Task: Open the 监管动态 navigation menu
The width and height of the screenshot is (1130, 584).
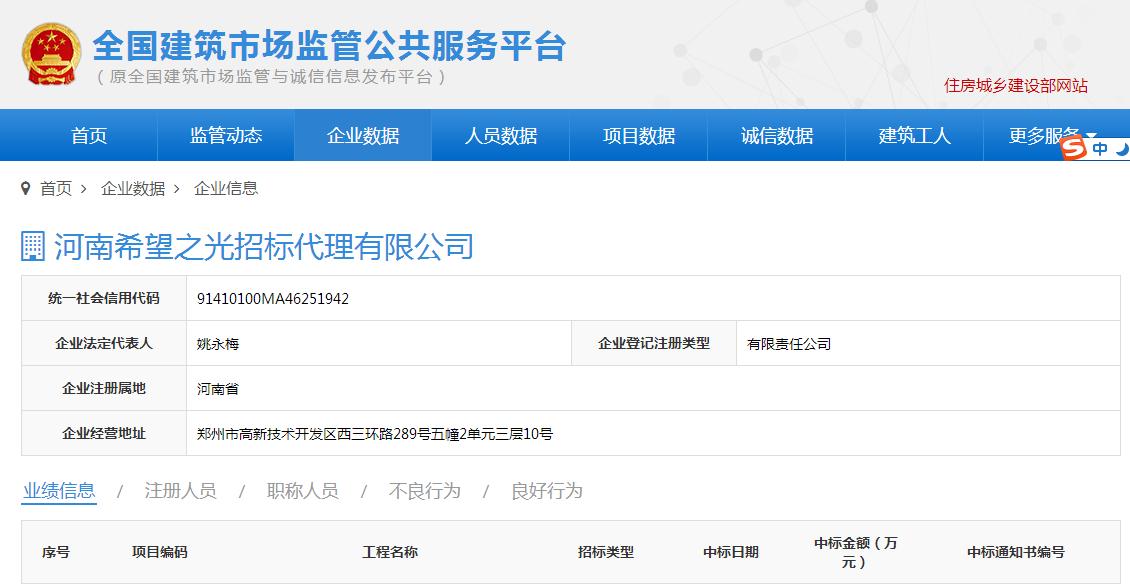Action: [x=226, y=136]
